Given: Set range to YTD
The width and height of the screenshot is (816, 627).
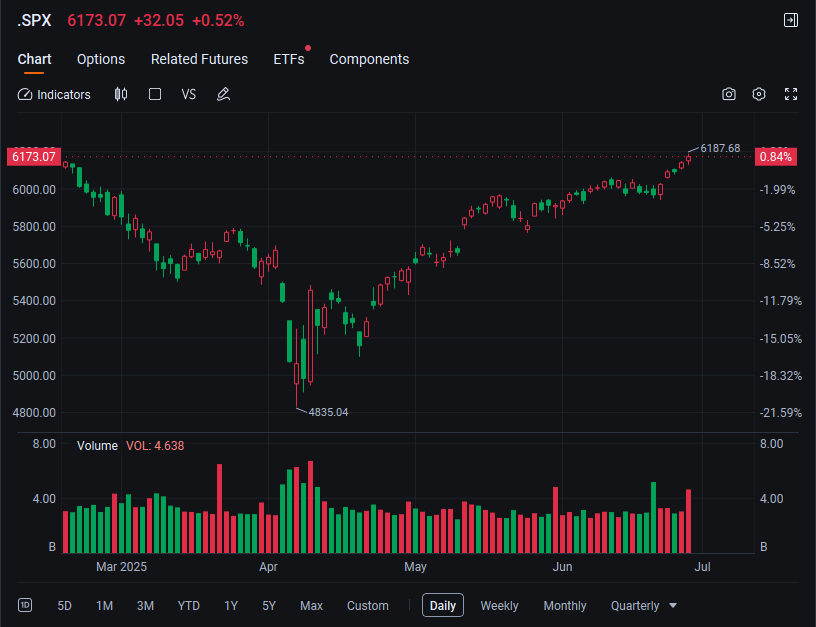Looking at the screenshot, I should [x=188, y=606].
